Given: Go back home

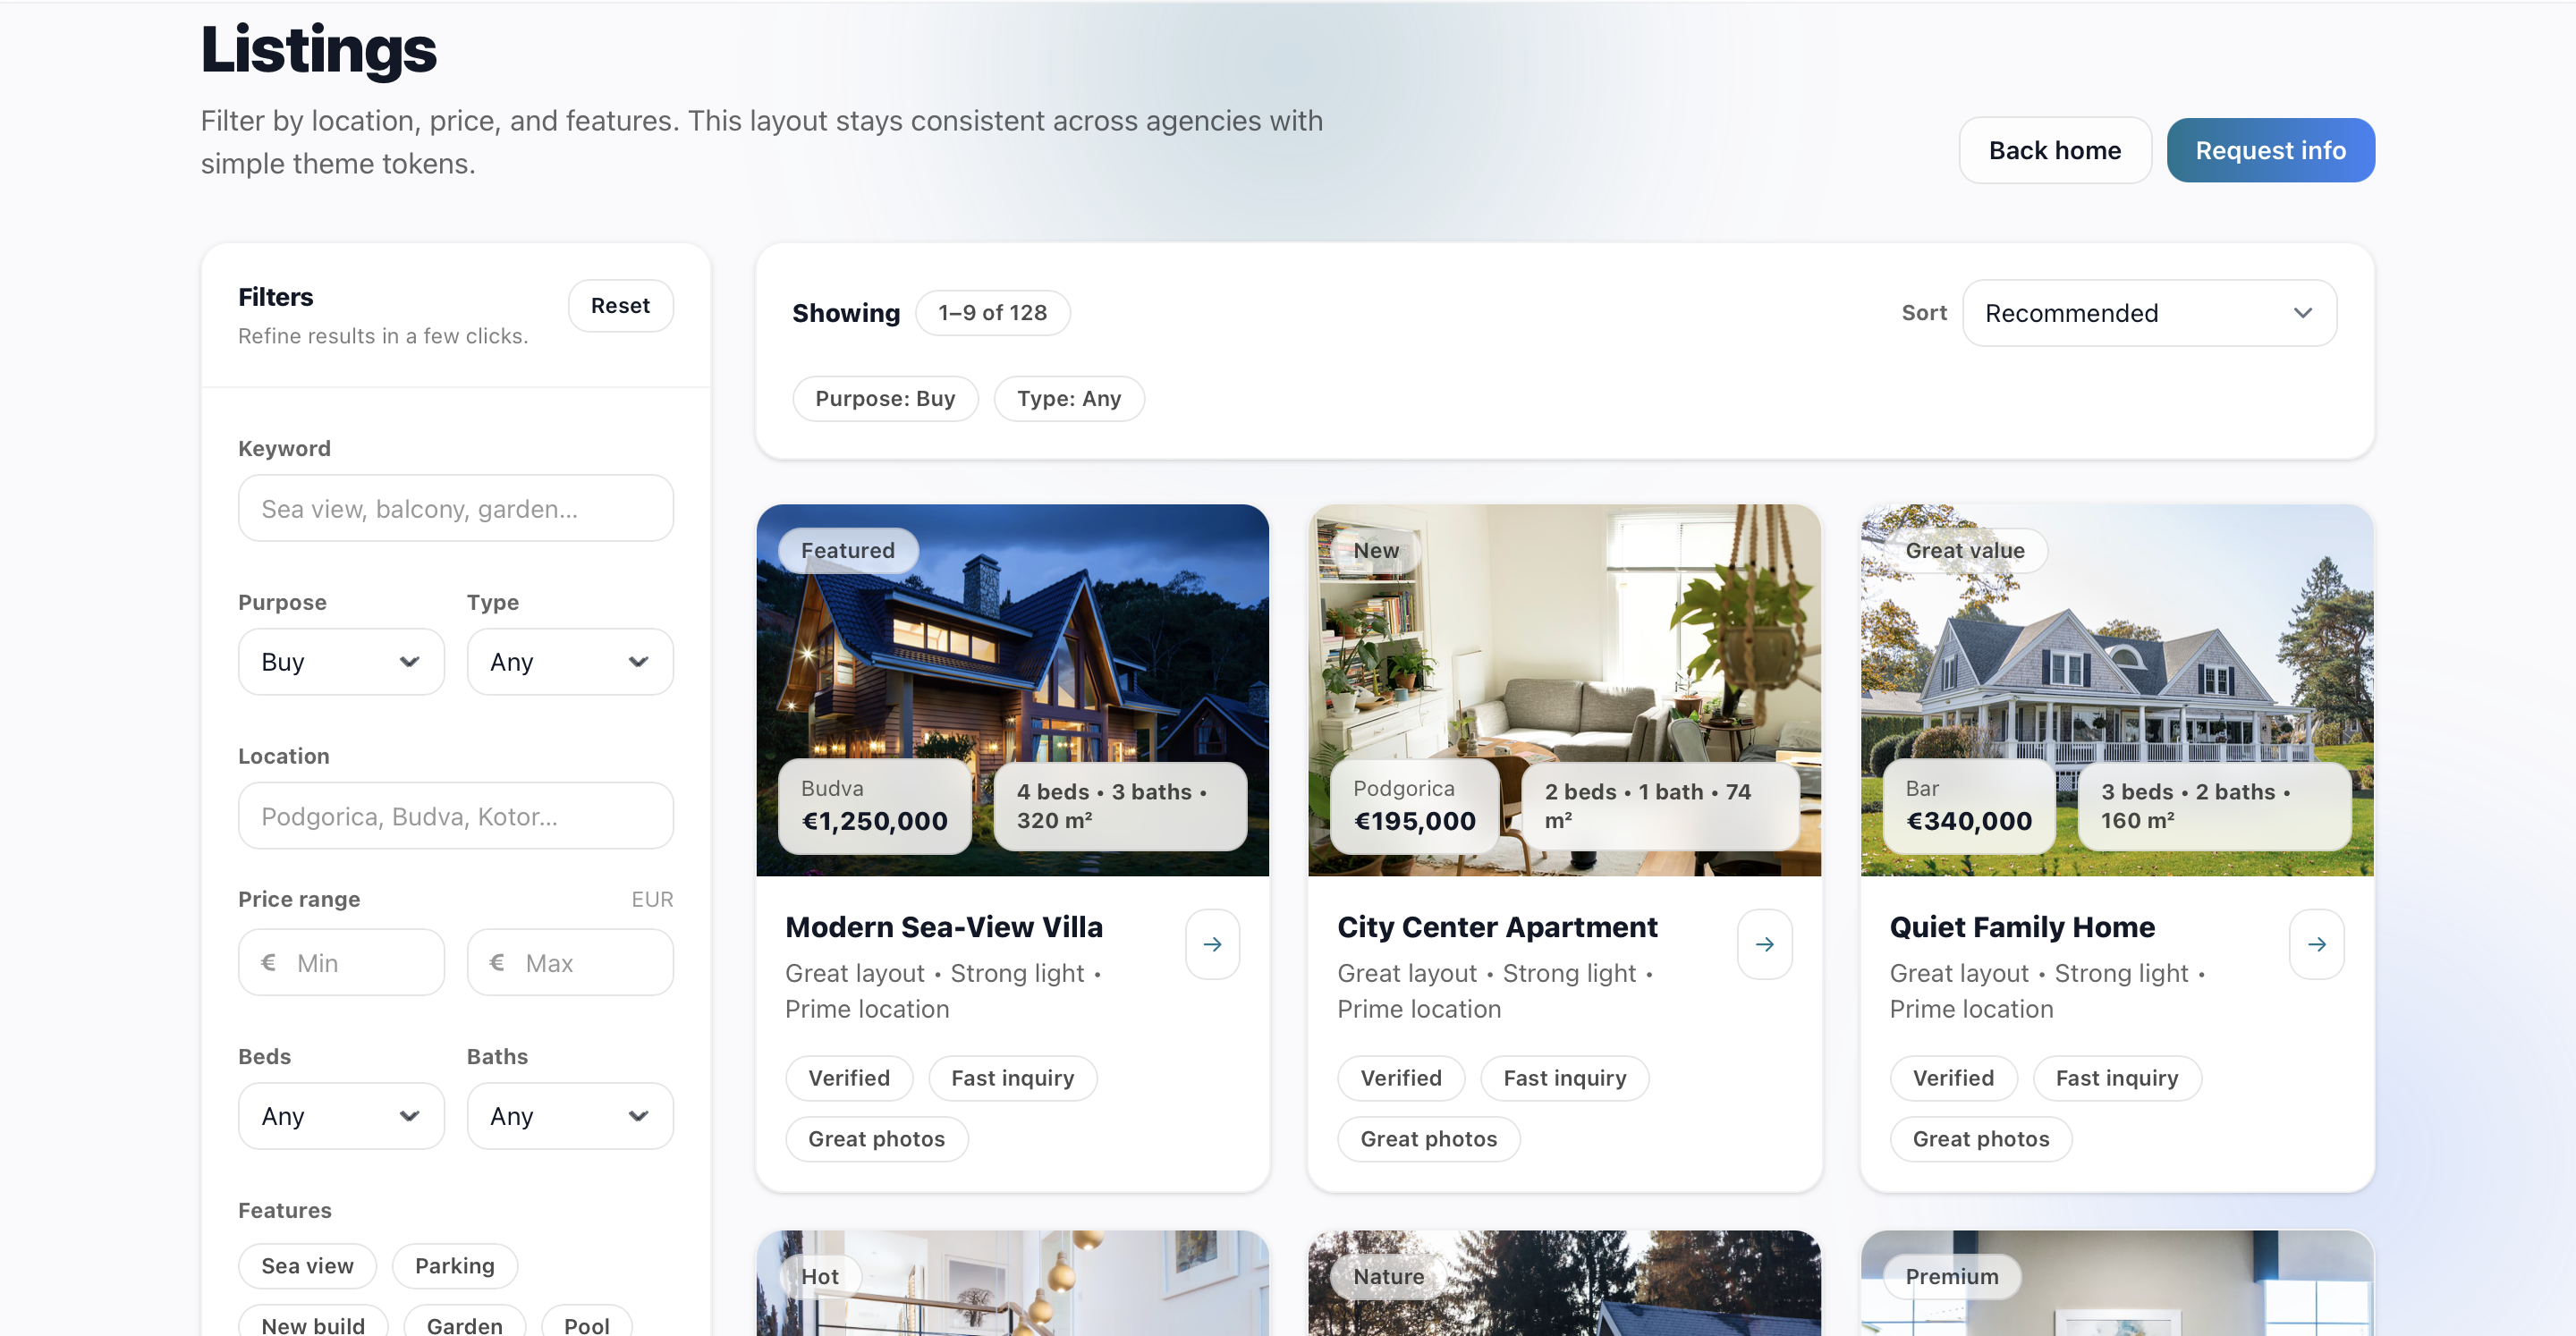Looking at the screenshot, I should (x=2055, y=150).
